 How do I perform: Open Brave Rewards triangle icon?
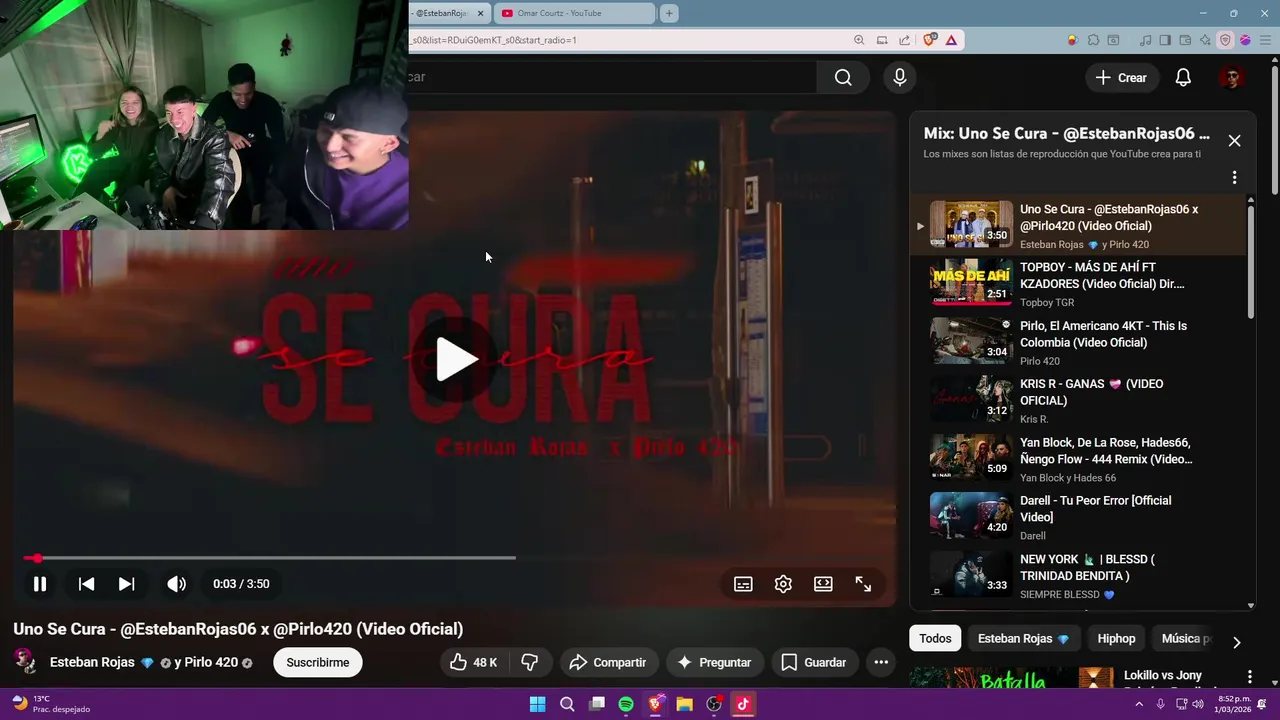951,40
